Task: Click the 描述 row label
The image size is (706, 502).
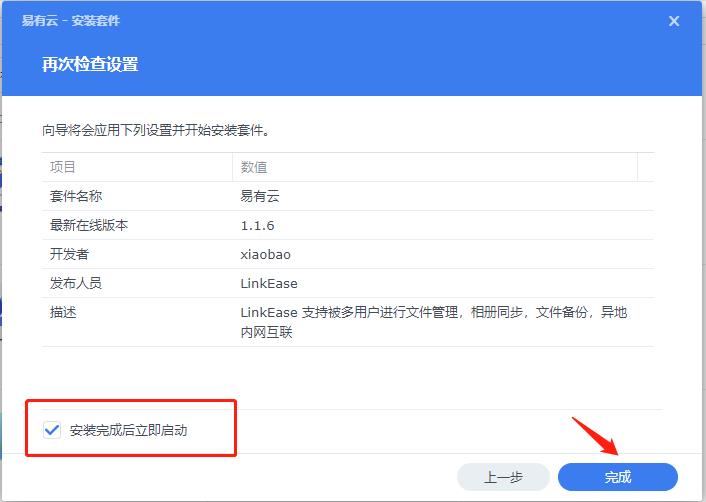Action: point(63,312)
